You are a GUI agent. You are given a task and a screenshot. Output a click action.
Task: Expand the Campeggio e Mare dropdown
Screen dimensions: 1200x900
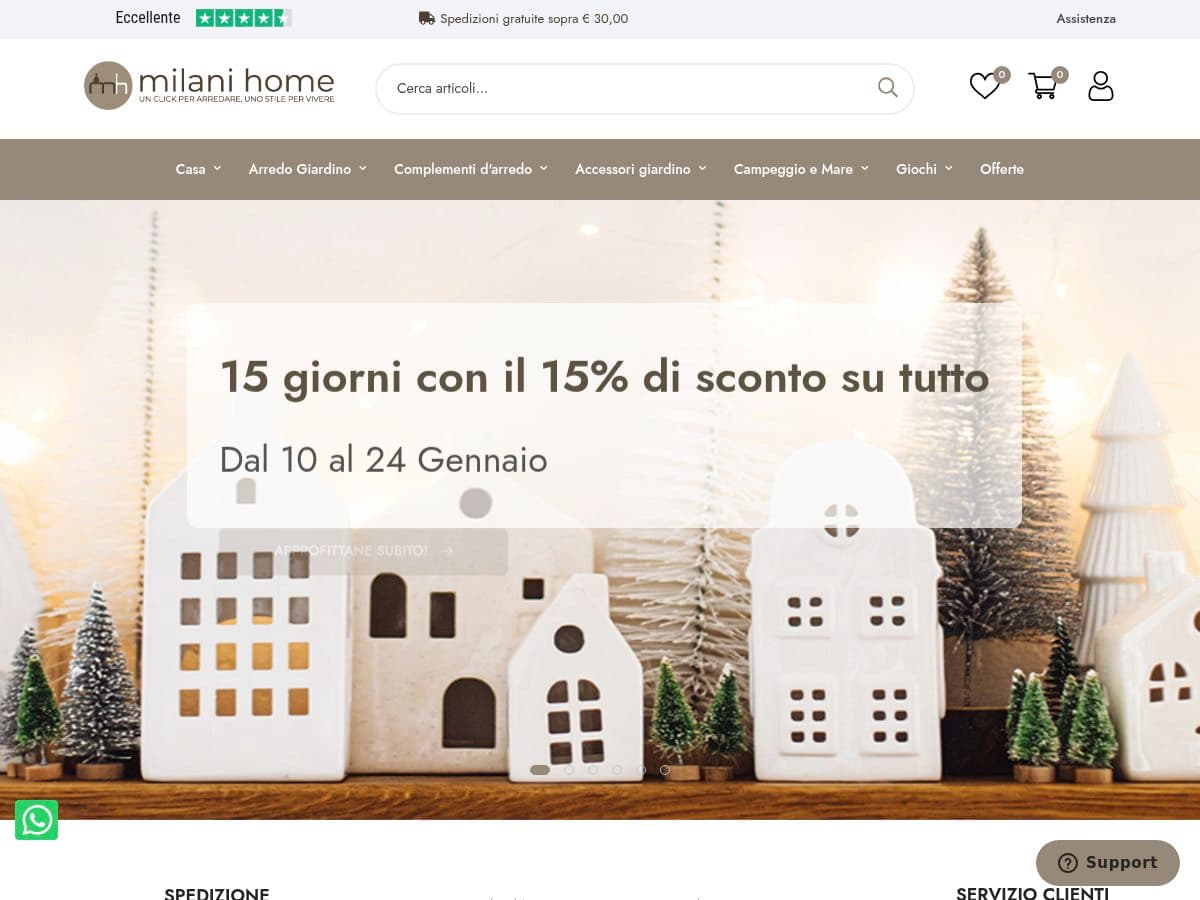coord(801,169)
